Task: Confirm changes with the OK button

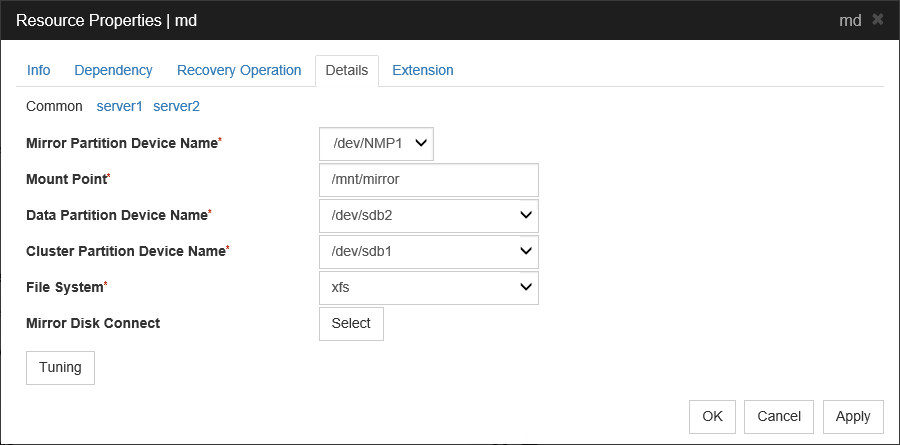Action: [x=712, y=416]
